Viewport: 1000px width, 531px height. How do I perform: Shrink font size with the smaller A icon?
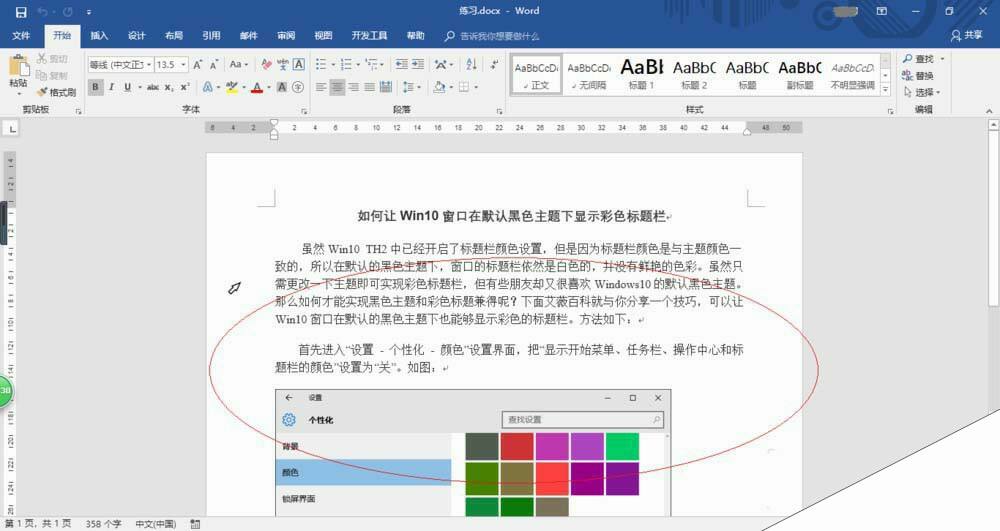[214, 64]
